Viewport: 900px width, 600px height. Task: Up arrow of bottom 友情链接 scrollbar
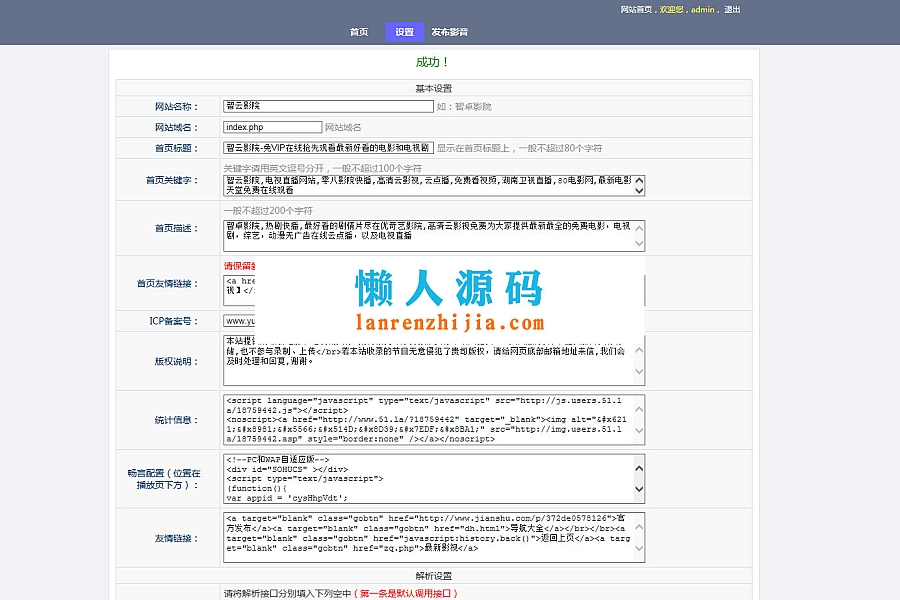coord(639,527)
